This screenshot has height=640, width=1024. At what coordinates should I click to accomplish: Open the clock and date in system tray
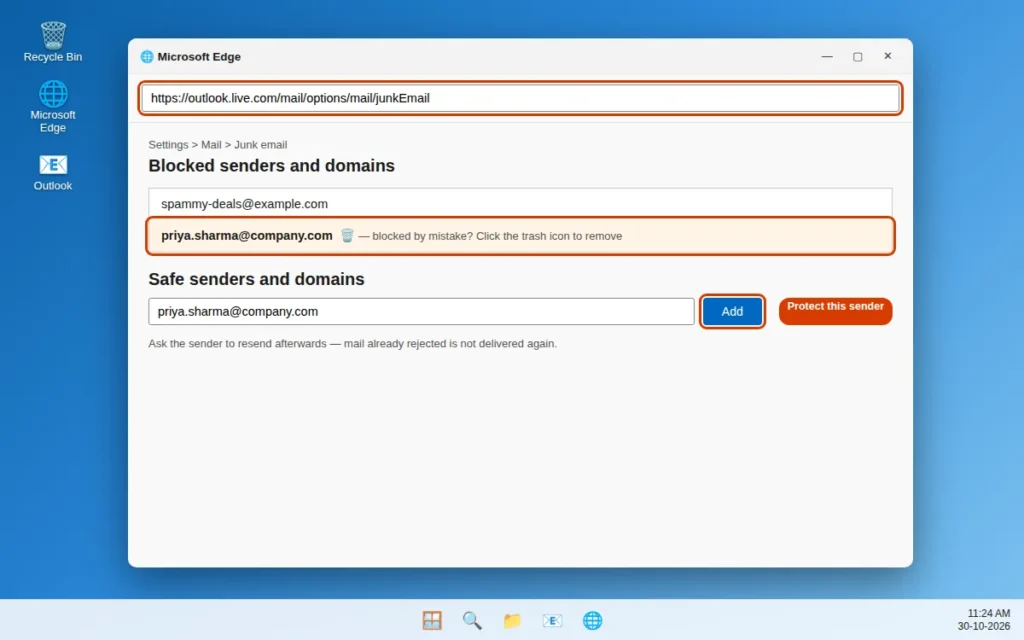point(984,620)
